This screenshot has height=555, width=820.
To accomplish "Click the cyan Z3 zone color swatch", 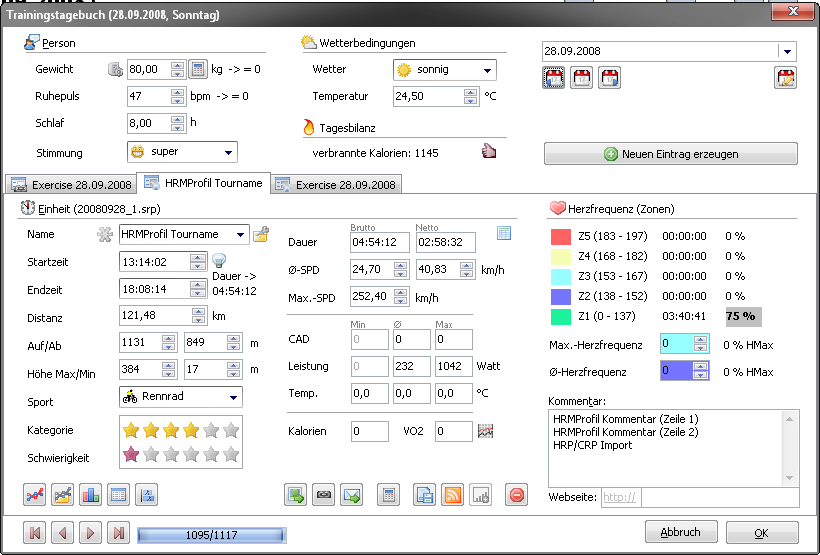I will tap(561, 277).
